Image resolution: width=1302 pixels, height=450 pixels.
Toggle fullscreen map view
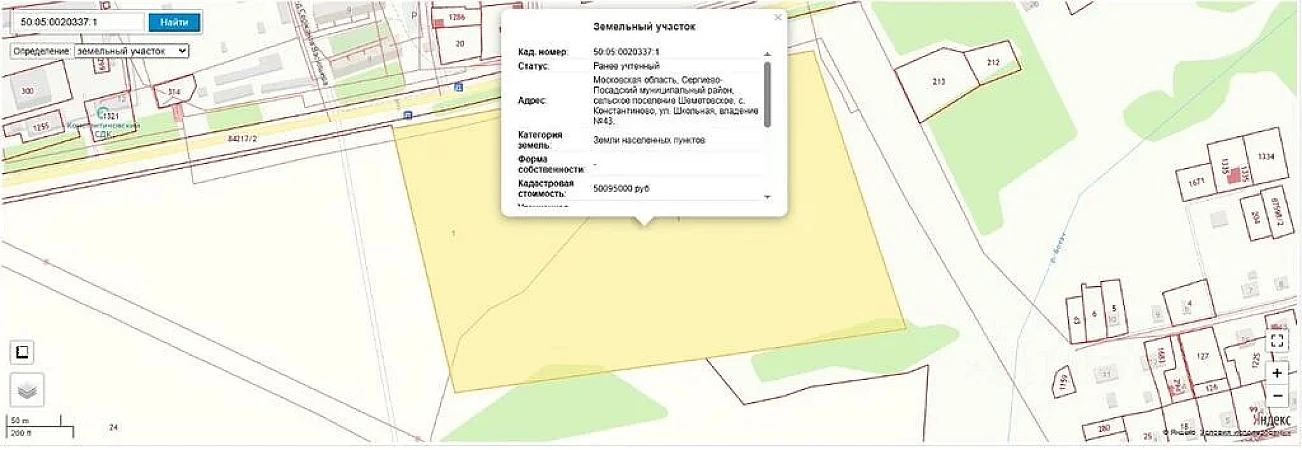coord(1277,341)
